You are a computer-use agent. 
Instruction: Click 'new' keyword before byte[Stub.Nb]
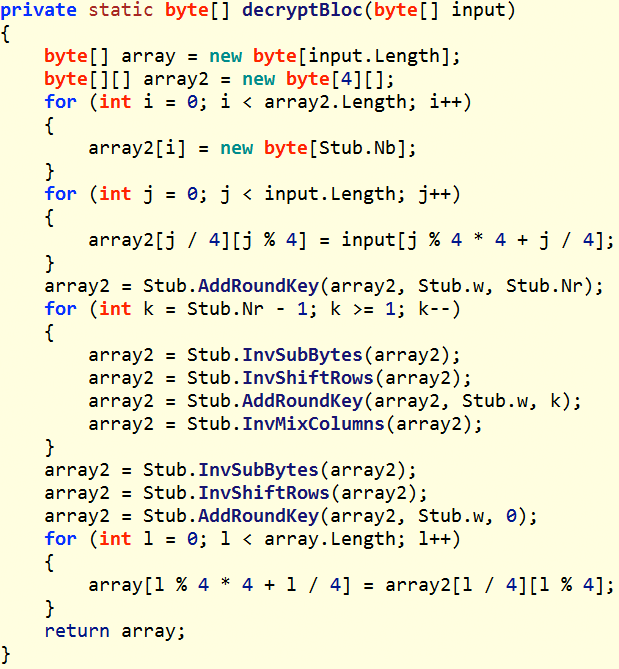pos(236,148)
